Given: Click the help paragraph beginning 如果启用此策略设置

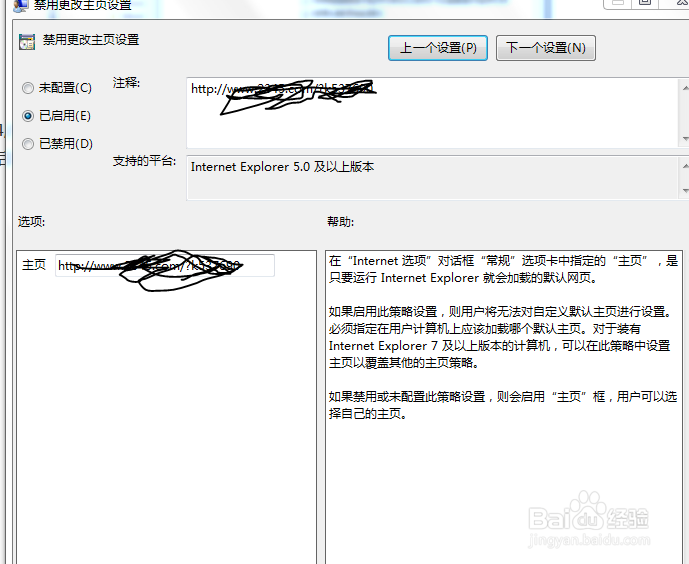Looking at the screenshot, I should click(500, 337).
